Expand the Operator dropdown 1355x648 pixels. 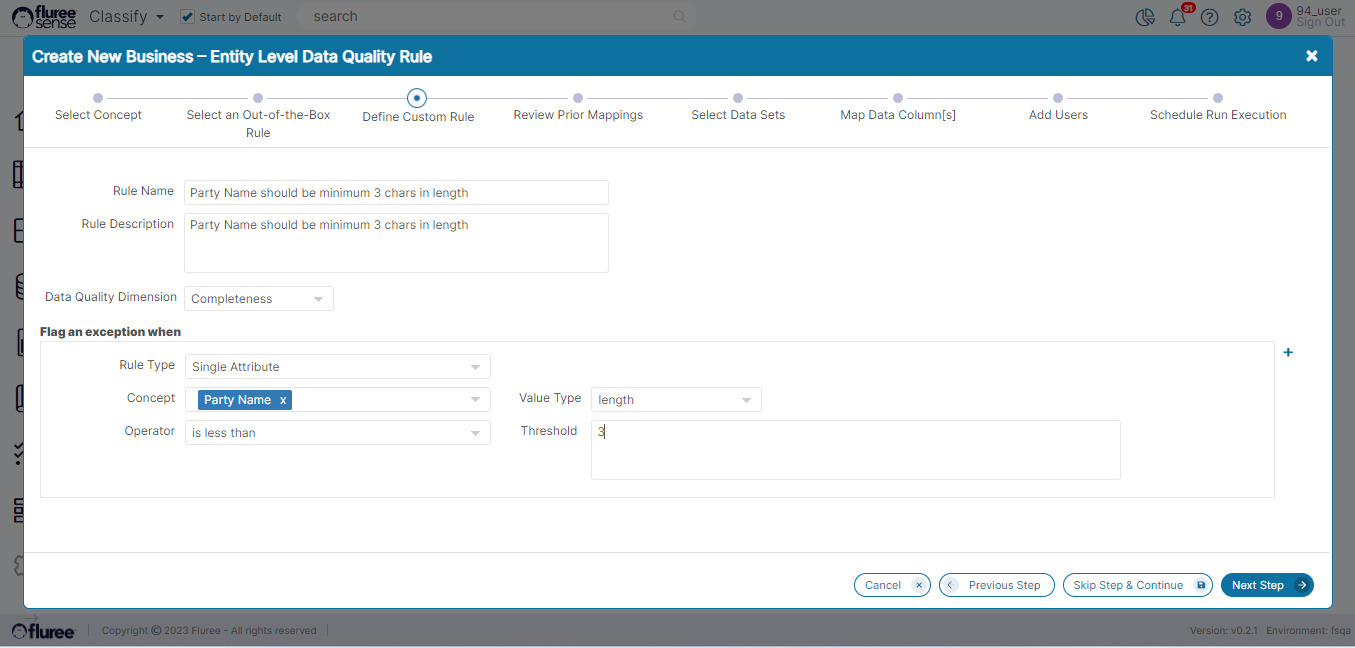[x=337, y=433]
